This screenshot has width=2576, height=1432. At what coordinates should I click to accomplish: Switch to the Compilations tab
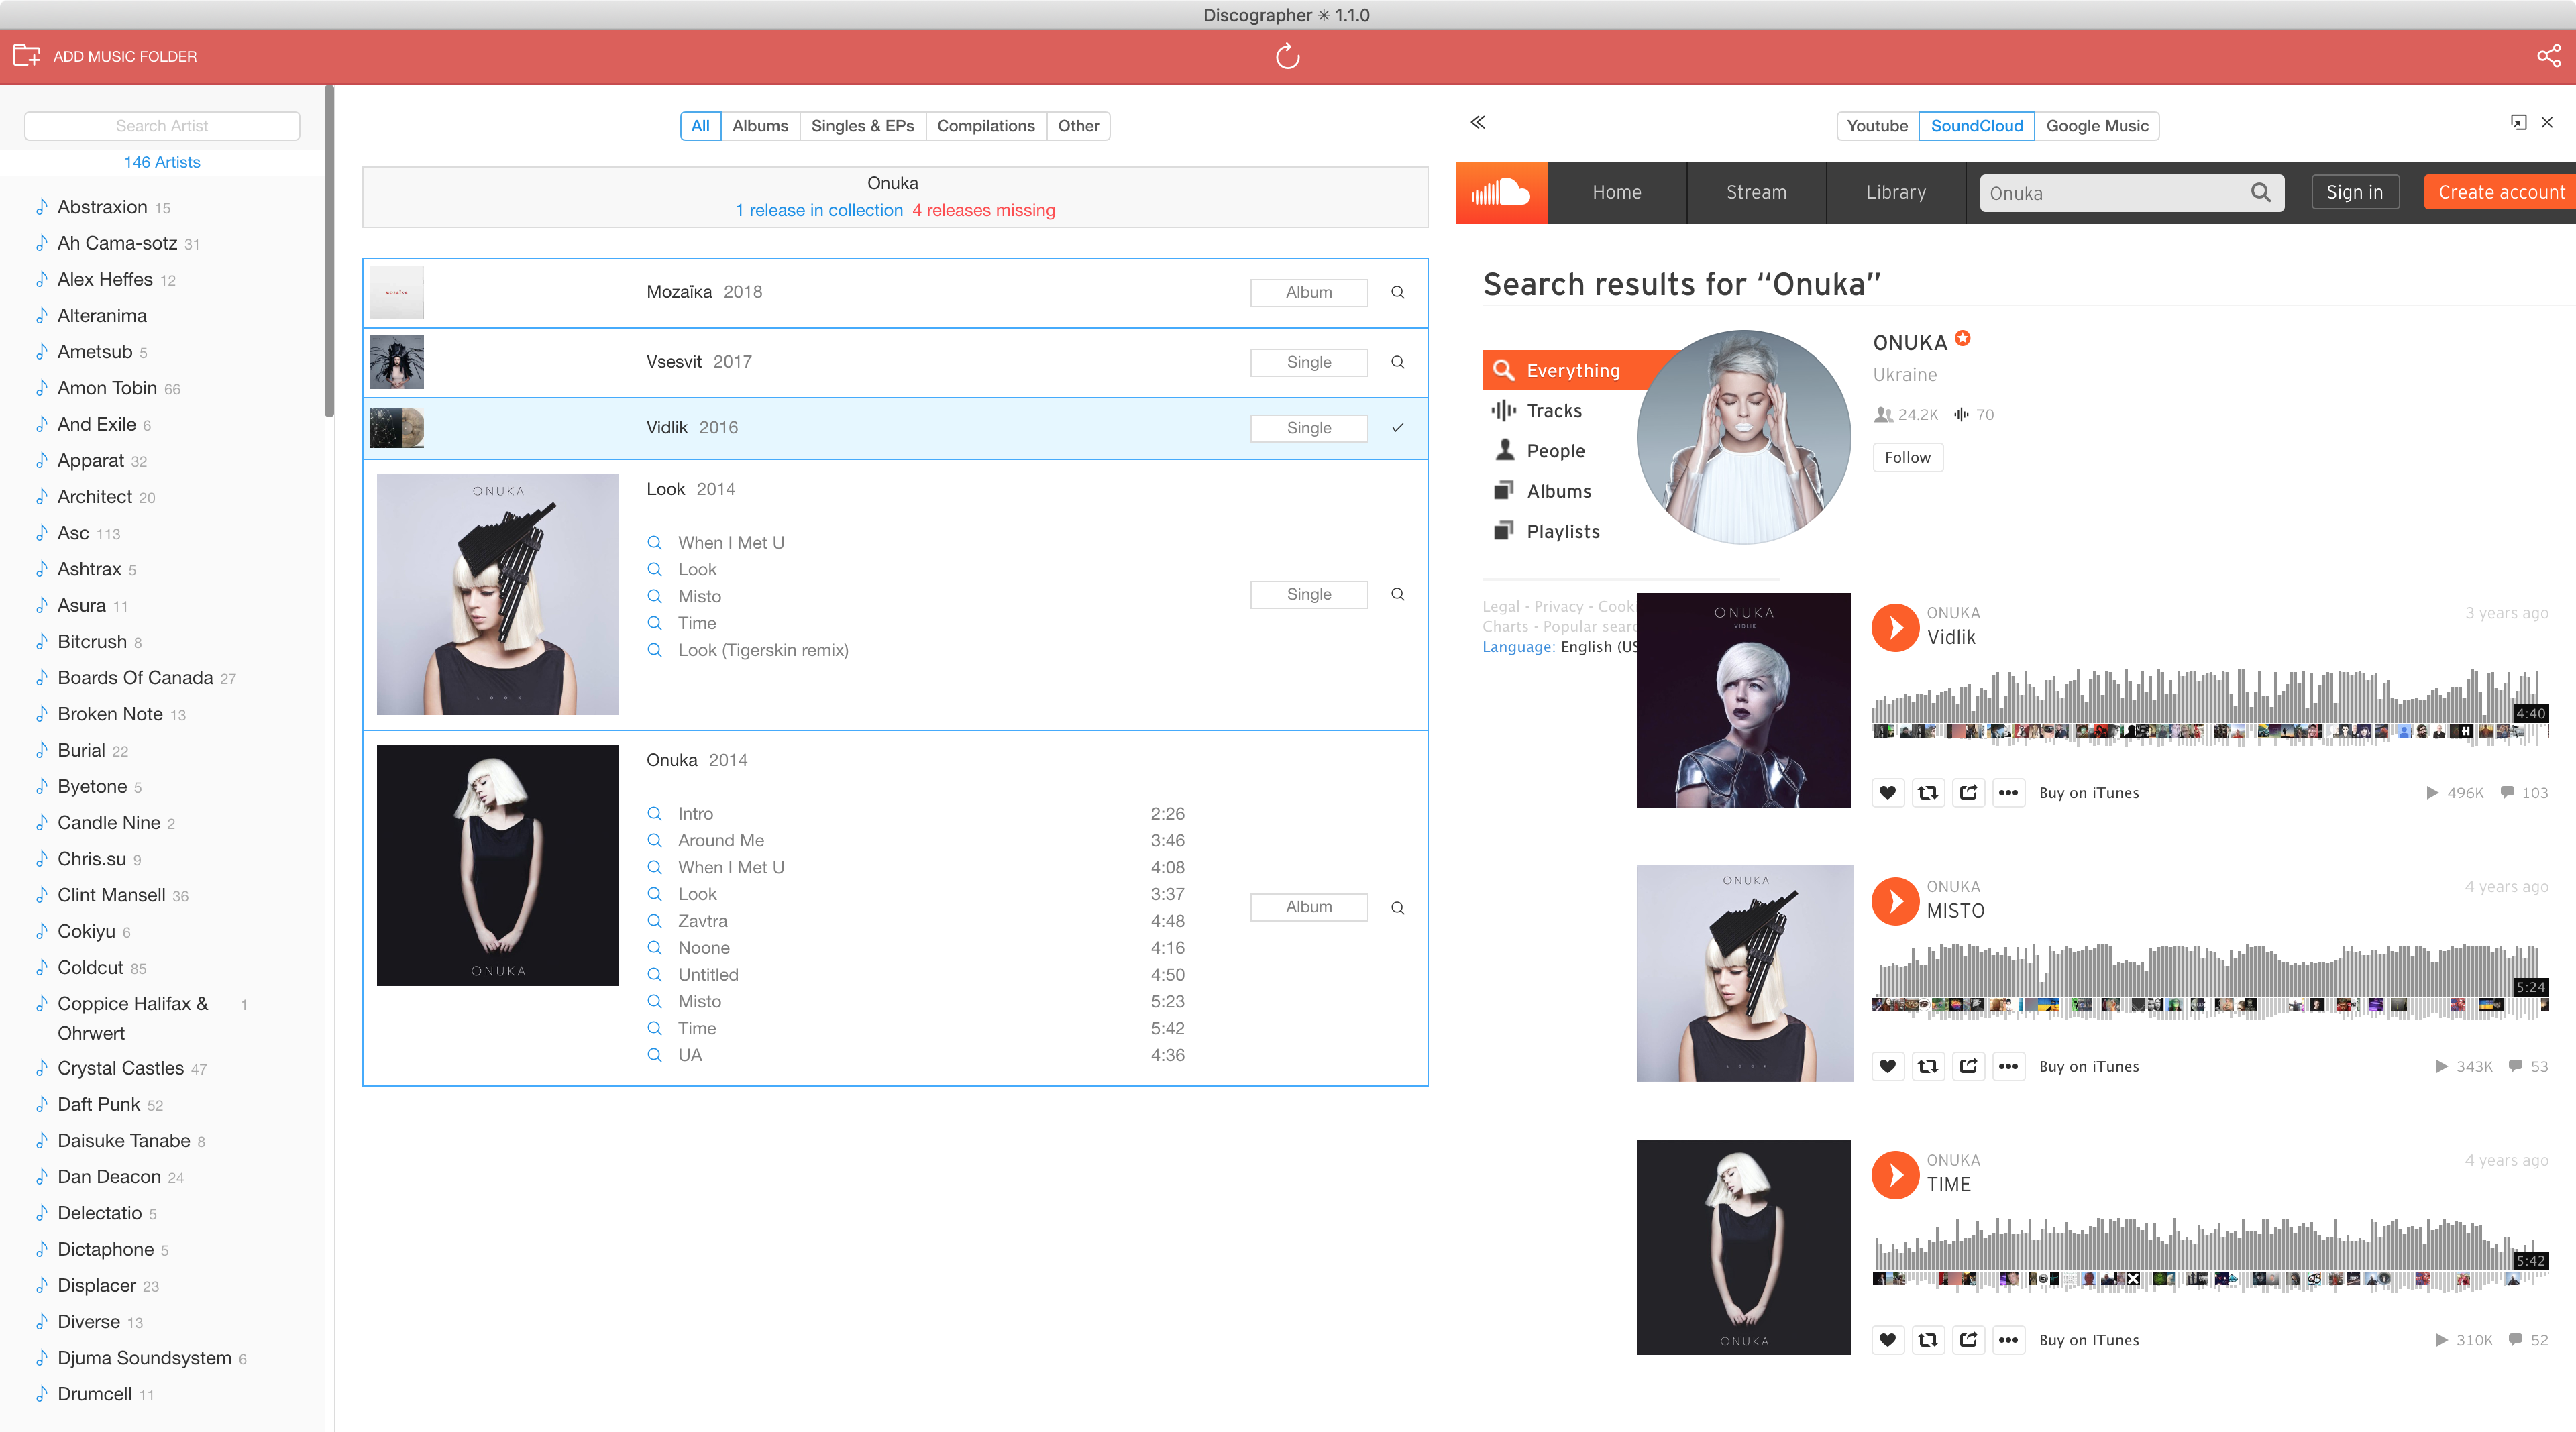tap(986, 125)
